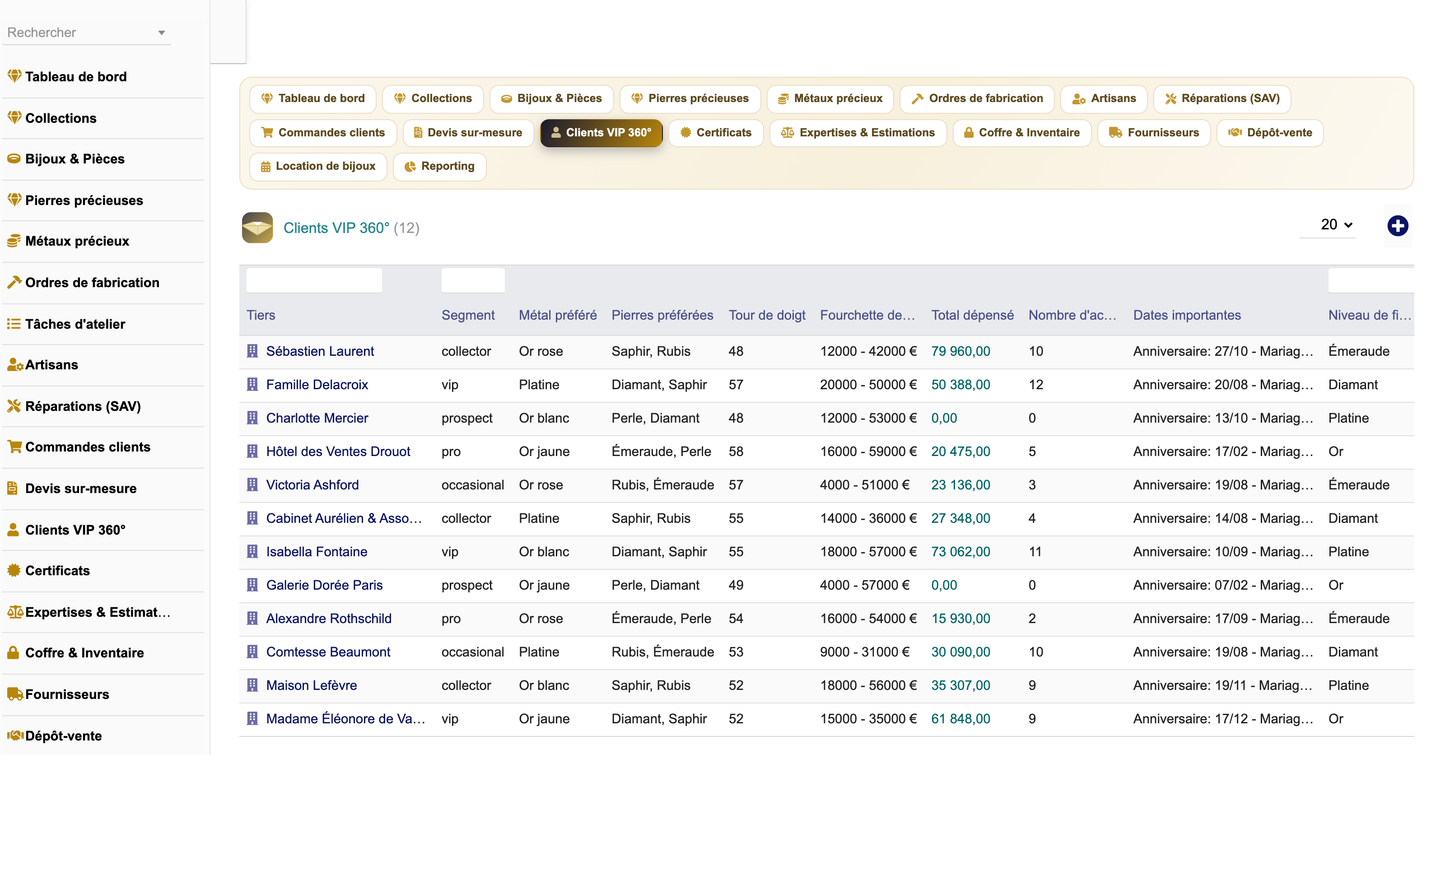Open the Location de bijoux tab
The width and height of the screenshot is (1445, 894).
coord(318,166)
